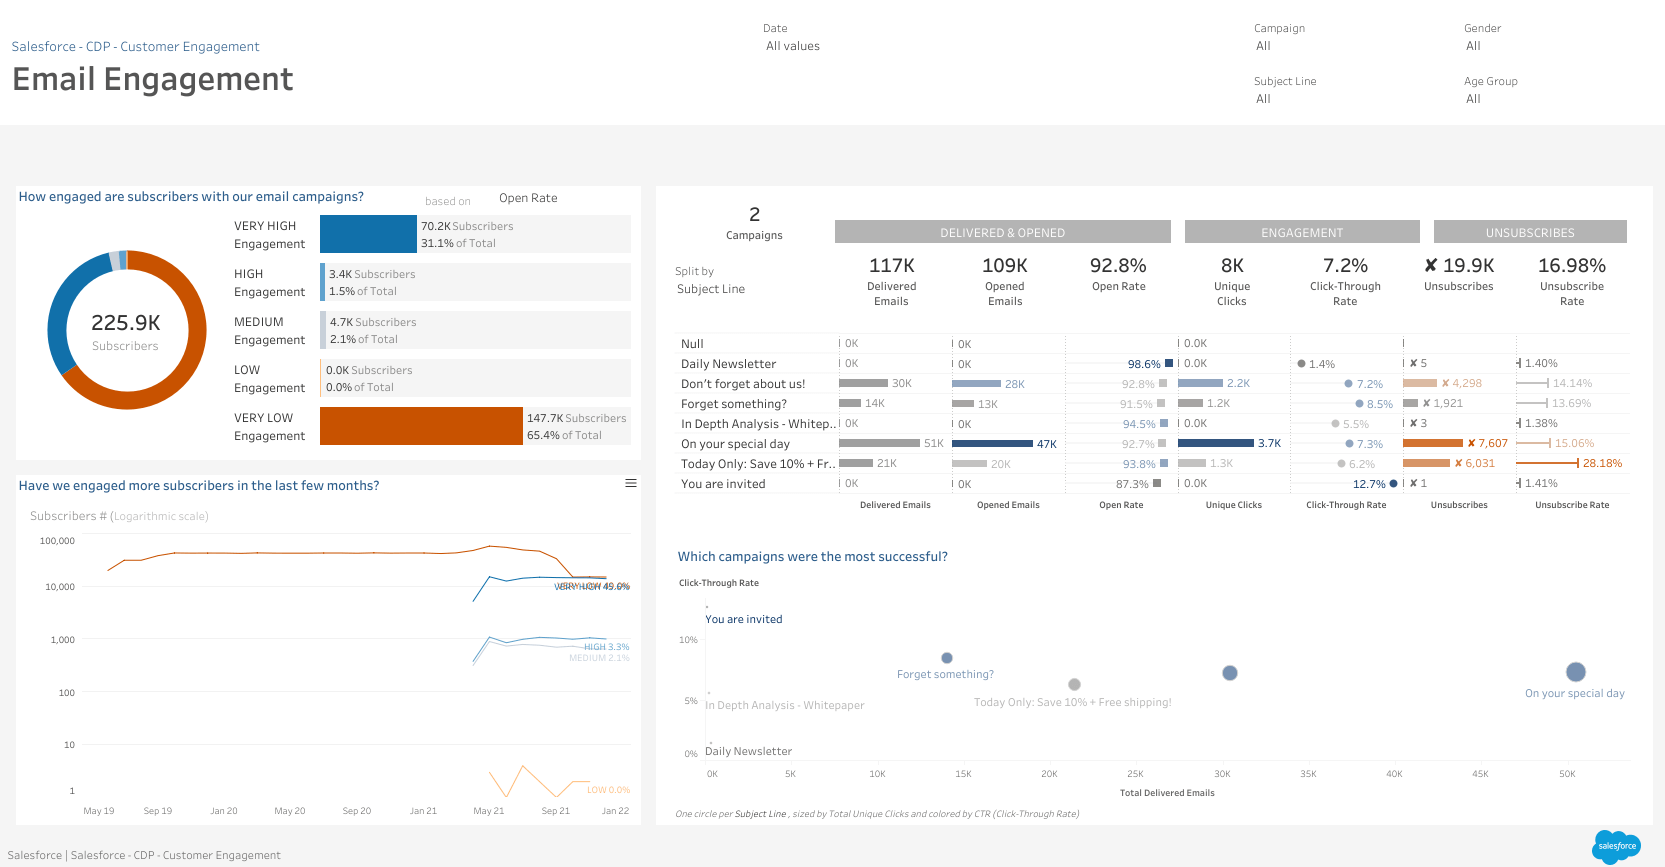The width and height of the screenshot is (1665, 867).
Task: Open the Campaign filter dropdown
Action: click(x=1263, y=46)
